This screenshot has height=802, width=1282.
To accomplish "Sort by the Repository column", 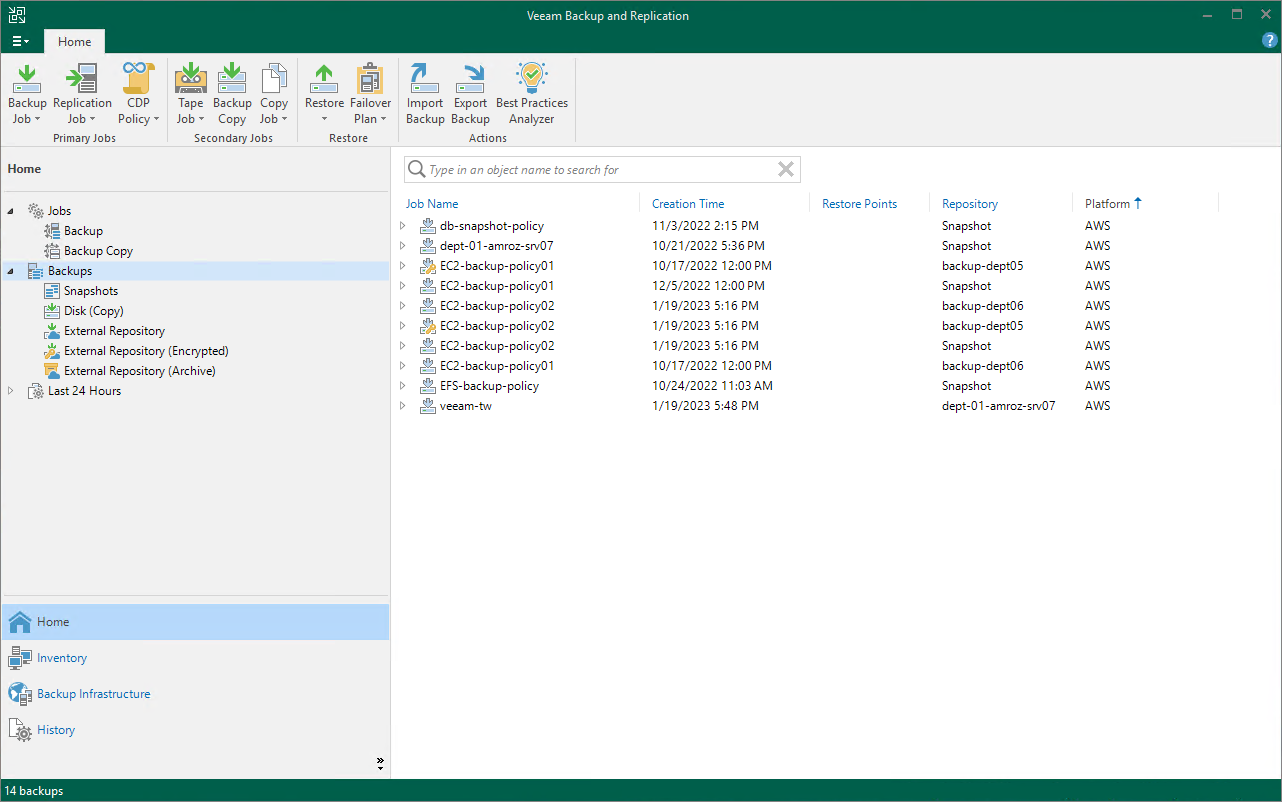I will click(x=970, y=204).
